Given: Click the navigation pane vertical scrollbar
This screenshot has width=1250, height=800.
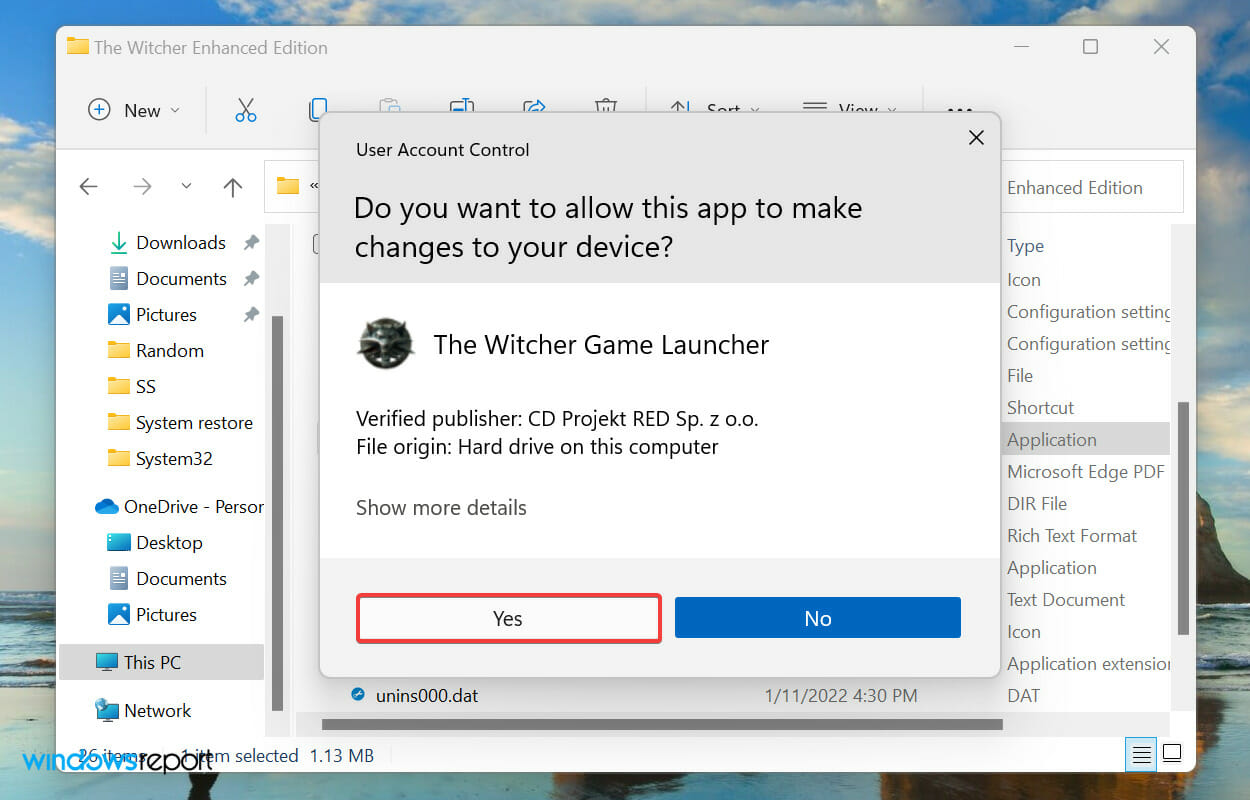Looking at the screenshot, I should 277,512.
